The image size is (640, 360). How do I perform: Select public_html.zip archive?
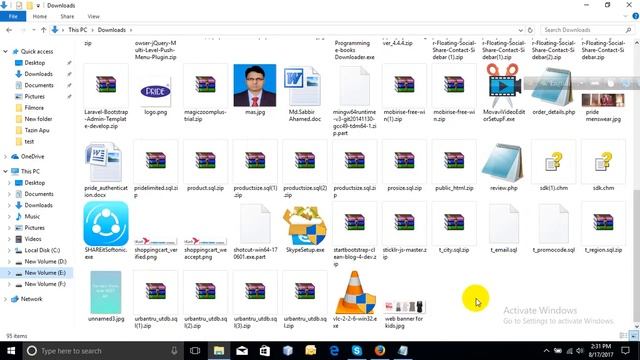454,160
